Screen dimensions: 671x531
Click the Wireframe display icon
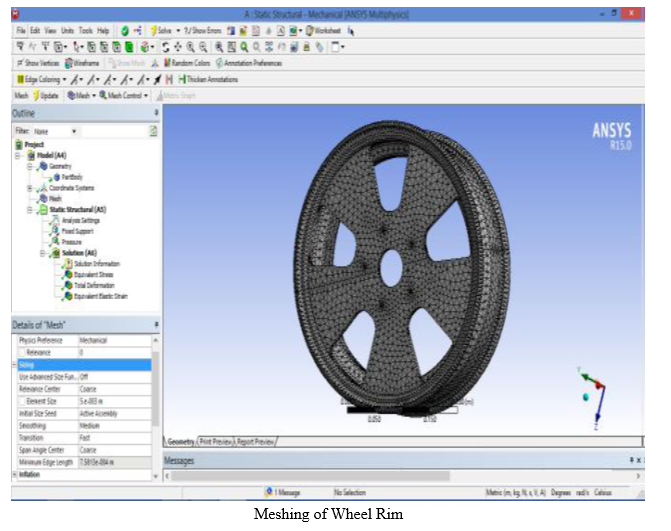point(68,63)
